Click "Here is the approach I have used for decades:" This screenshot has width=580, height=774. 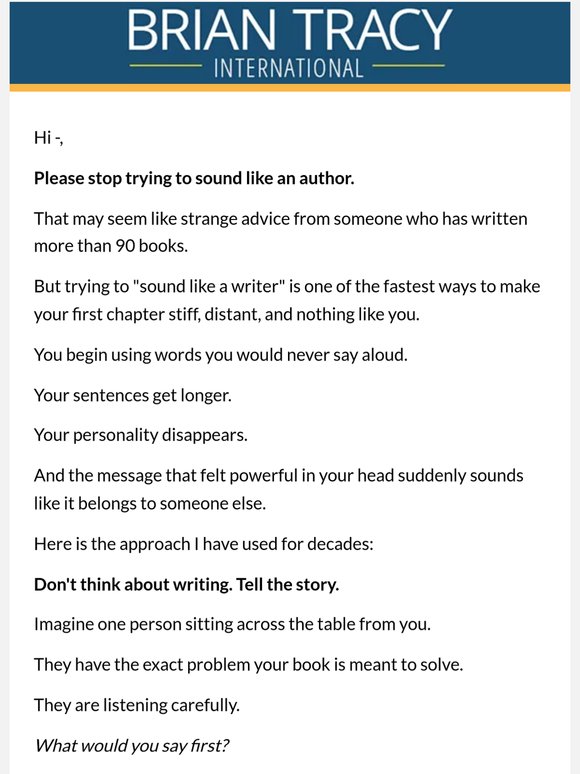203,544
